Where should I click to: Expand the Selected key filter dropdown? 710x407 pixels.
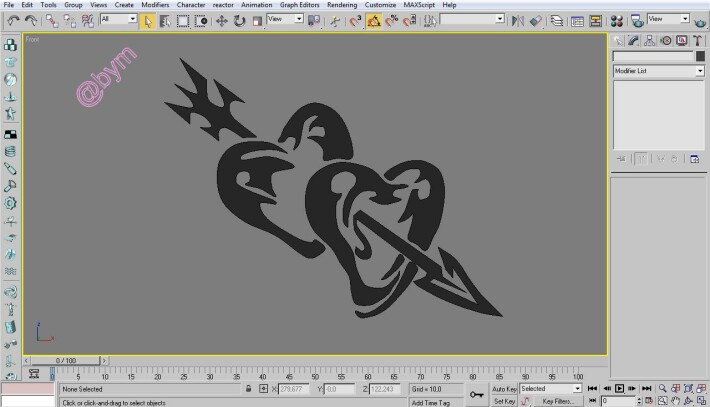point(551,388)
